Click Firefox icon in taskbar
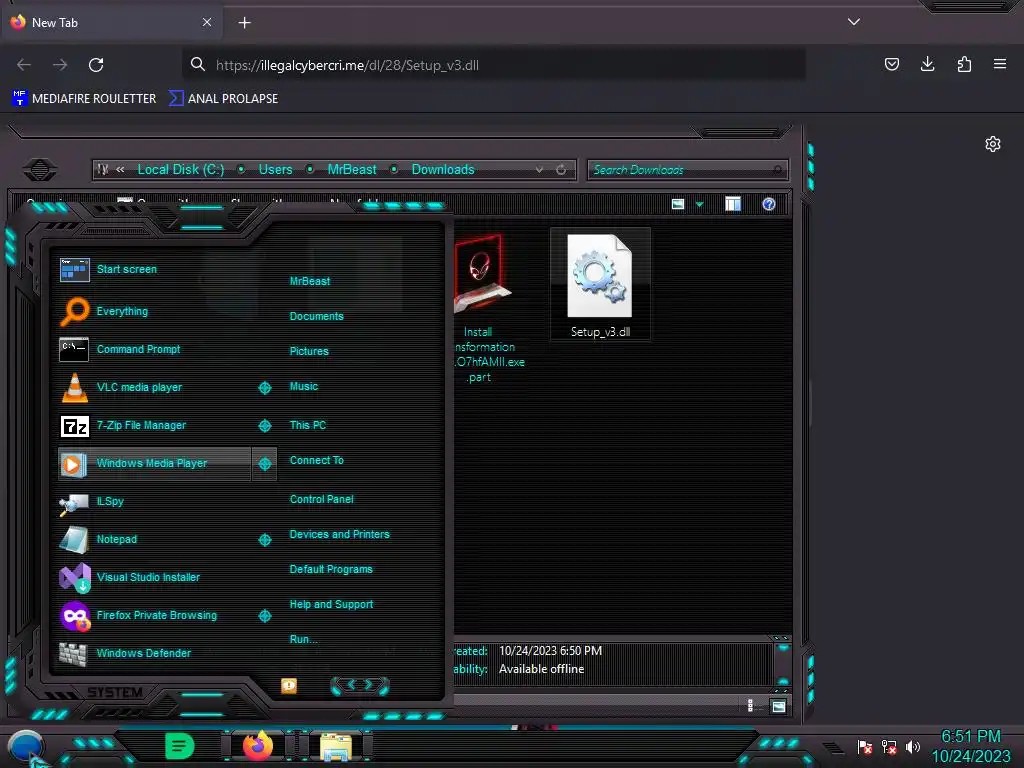1024x768 pixels. (257, 745)
